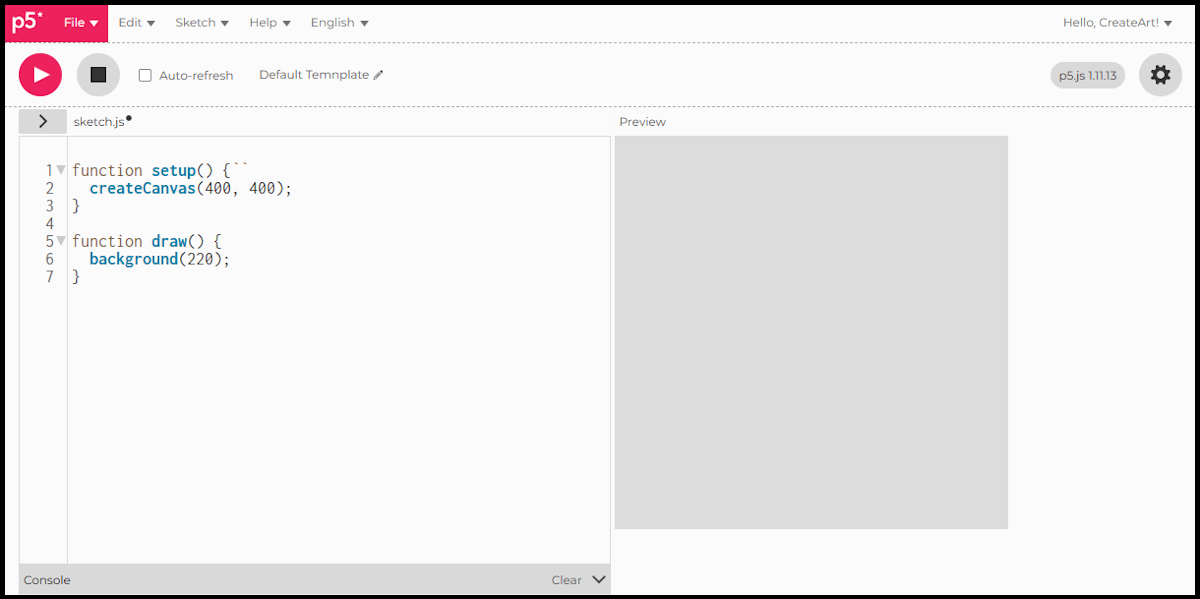Open the English language dropdown
1200x599 pixels.
[339, 23]
